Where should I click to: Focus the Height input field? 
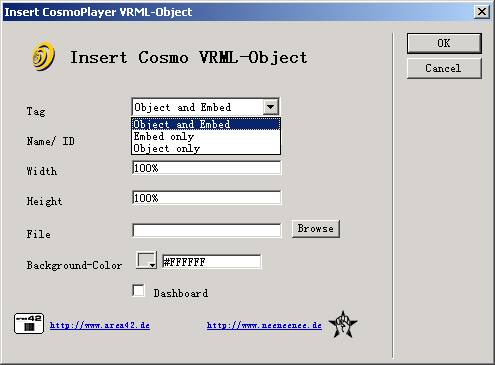[x=207, y=198]
